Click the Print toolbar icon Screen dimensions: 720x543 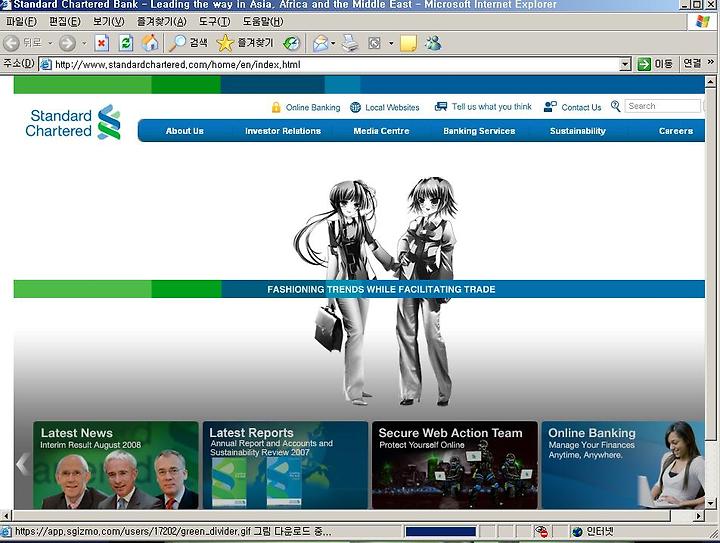350,43
